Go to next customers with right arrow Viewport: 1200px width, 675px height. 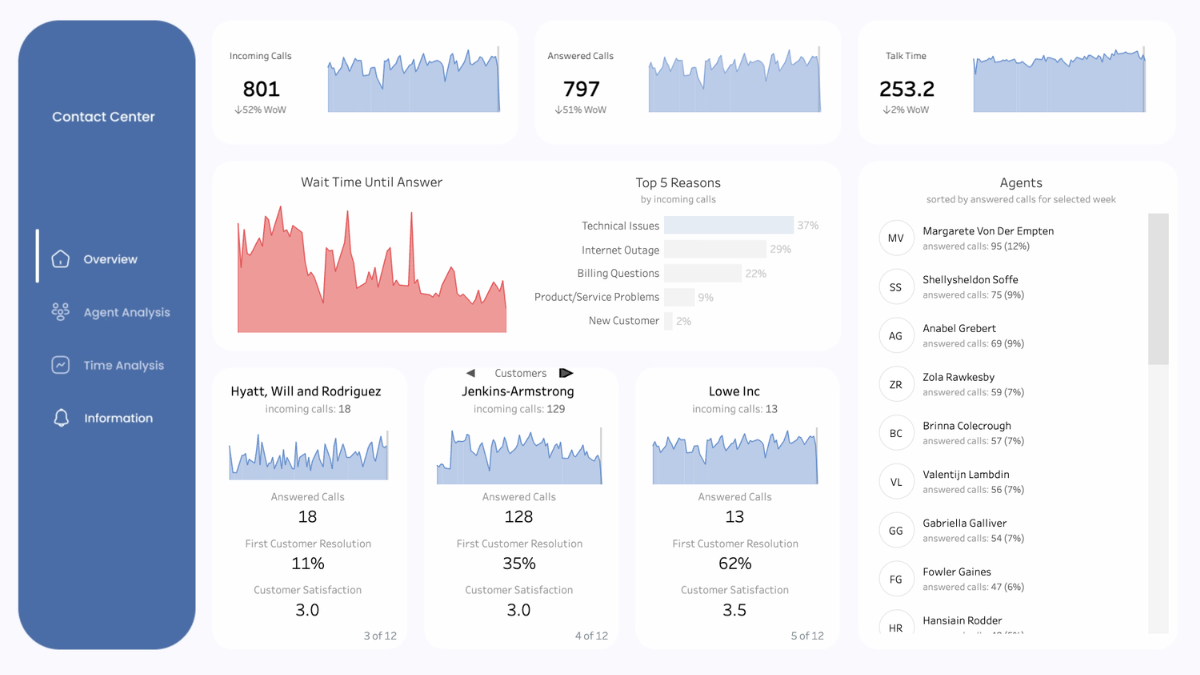(566, 373)
